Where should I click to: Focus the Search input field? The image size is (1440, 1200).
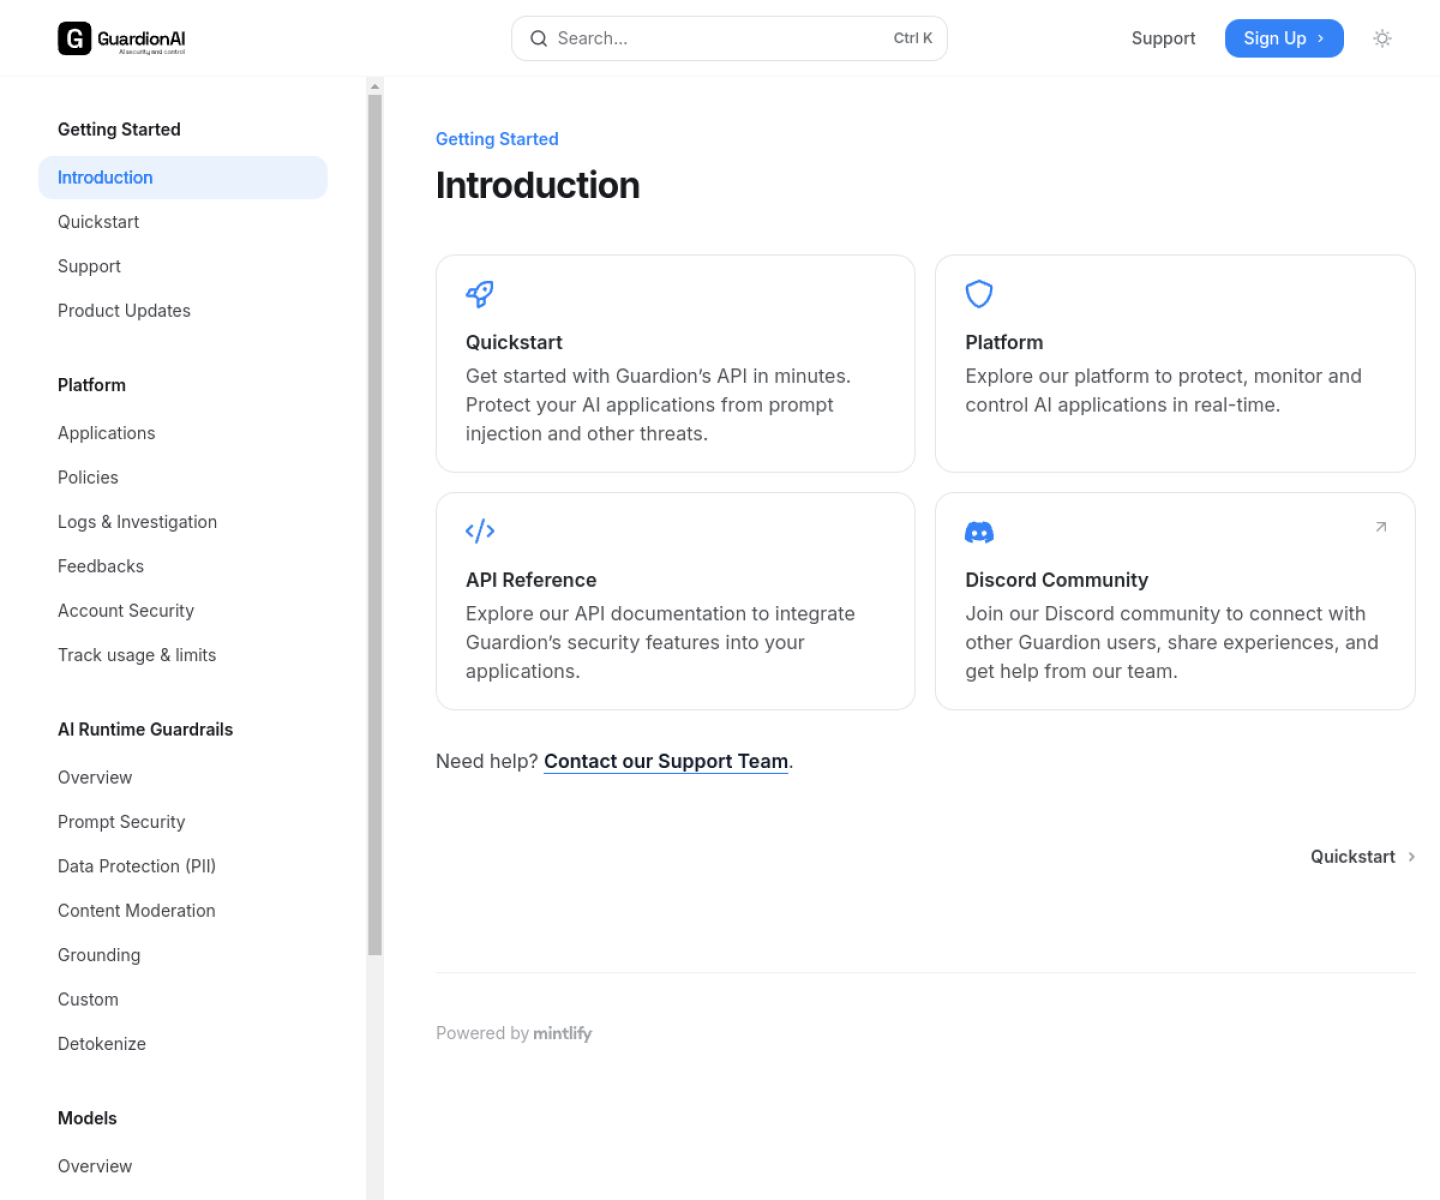tap(729, 38)
